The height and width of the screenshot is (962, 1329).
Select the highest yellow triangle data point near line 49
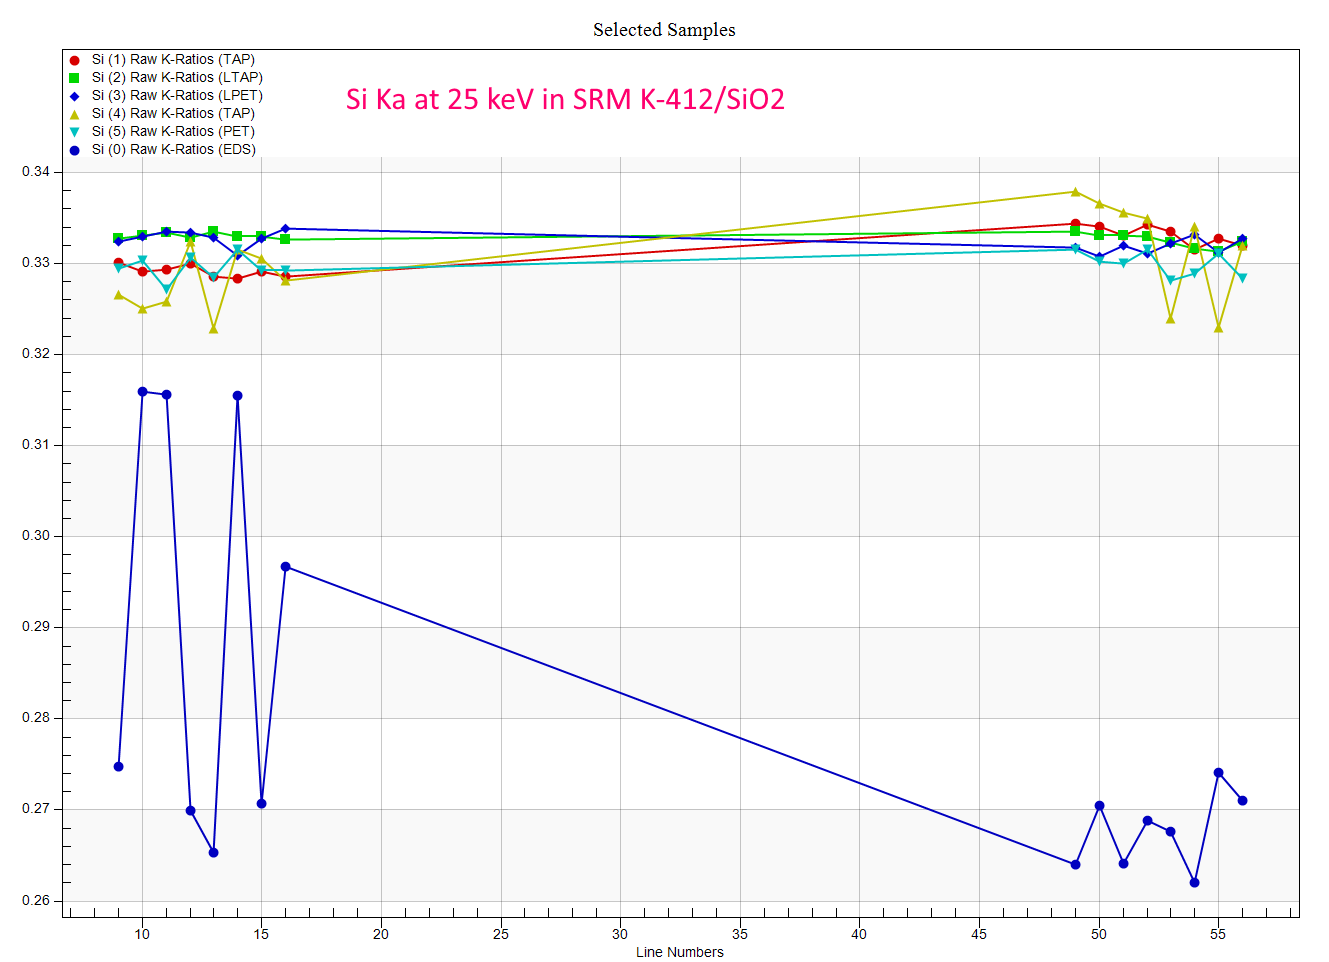coord(1075,192)
